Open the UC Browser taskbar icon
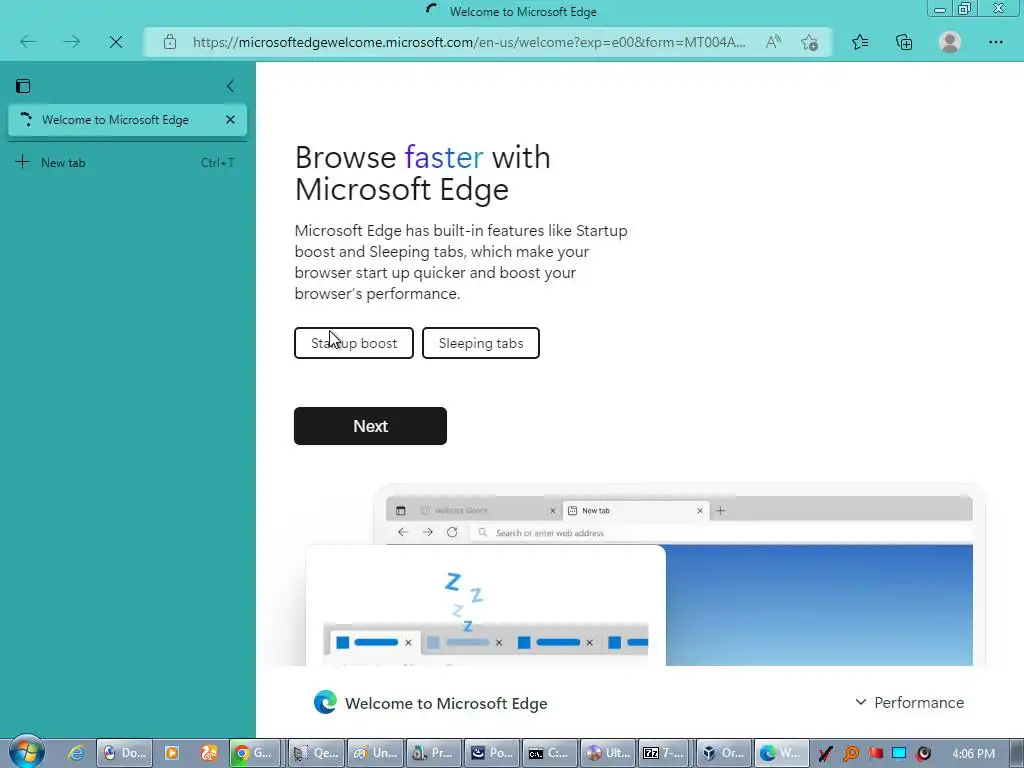Screen dimensions: 1024x768 tap(209, 753)
